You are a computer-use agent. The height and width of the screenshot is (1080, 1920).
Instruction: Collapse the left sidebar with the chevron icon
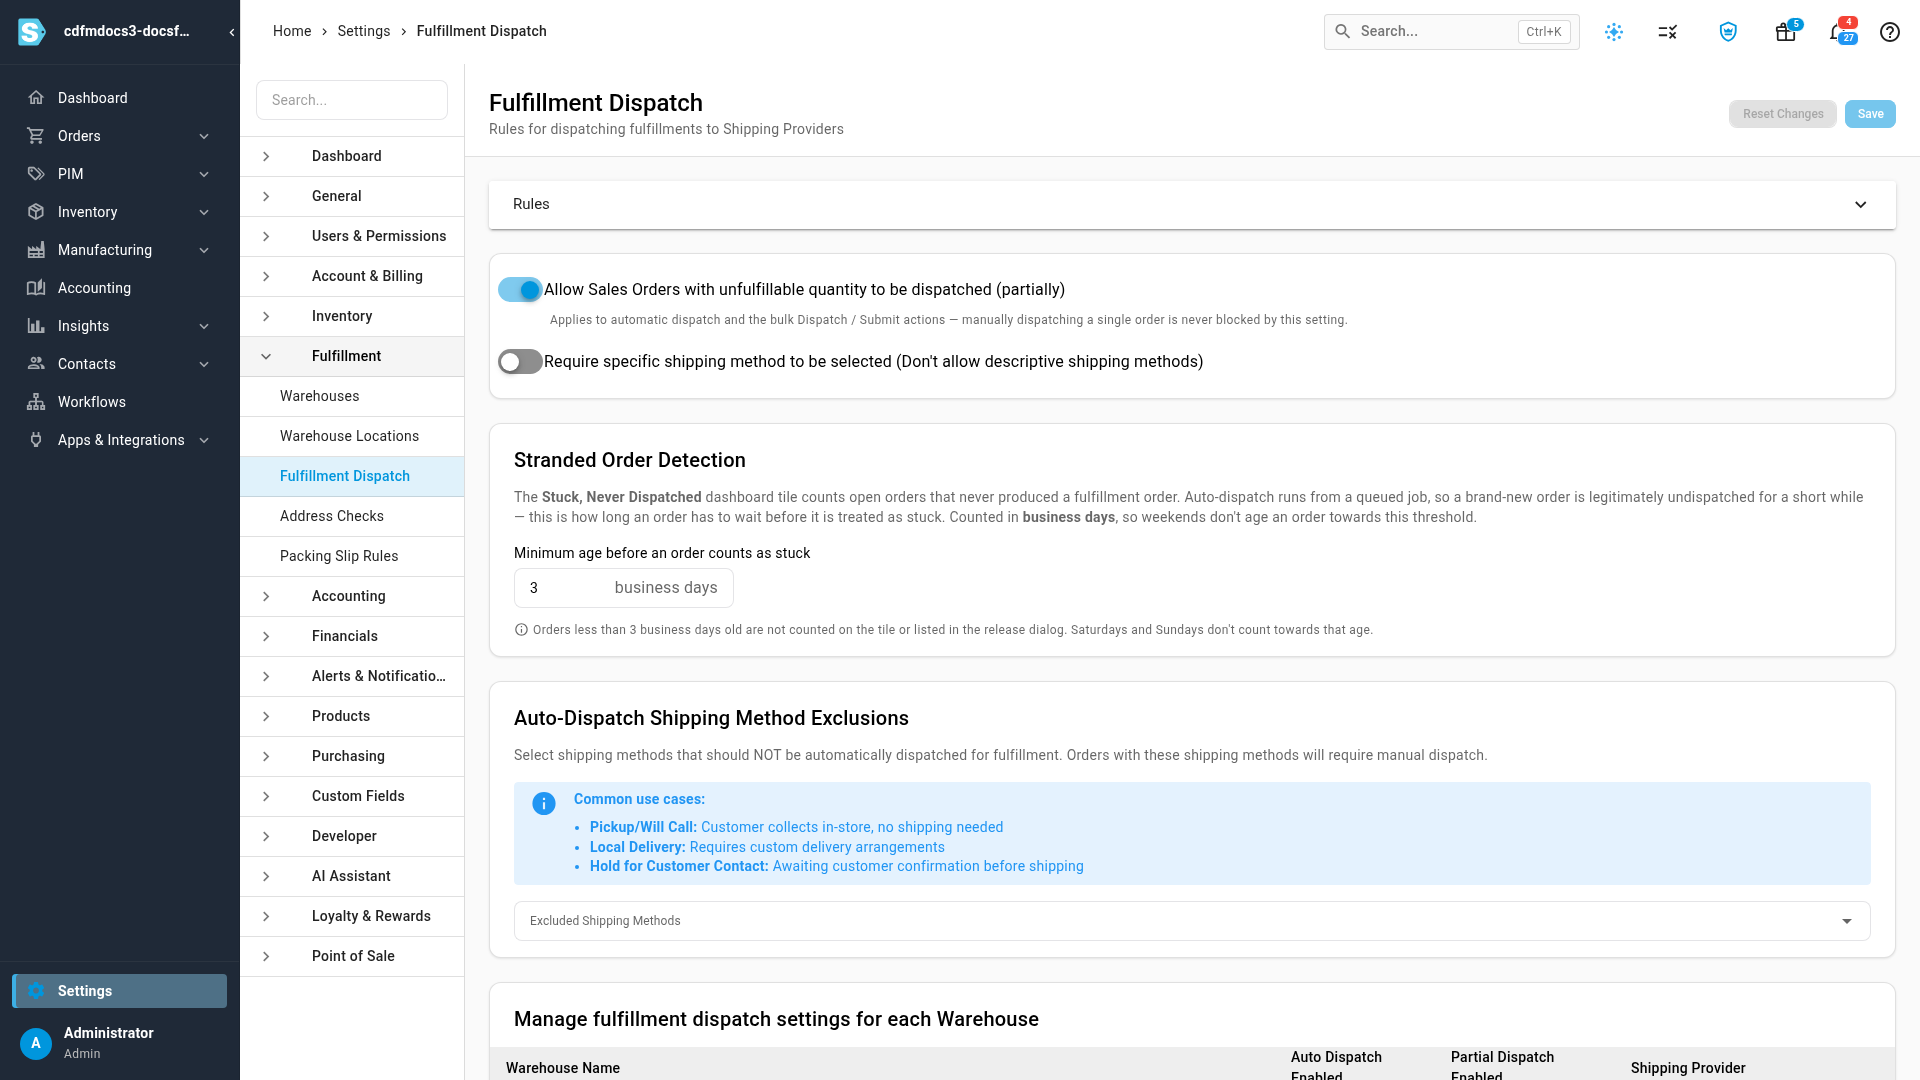tap(232, 32)
